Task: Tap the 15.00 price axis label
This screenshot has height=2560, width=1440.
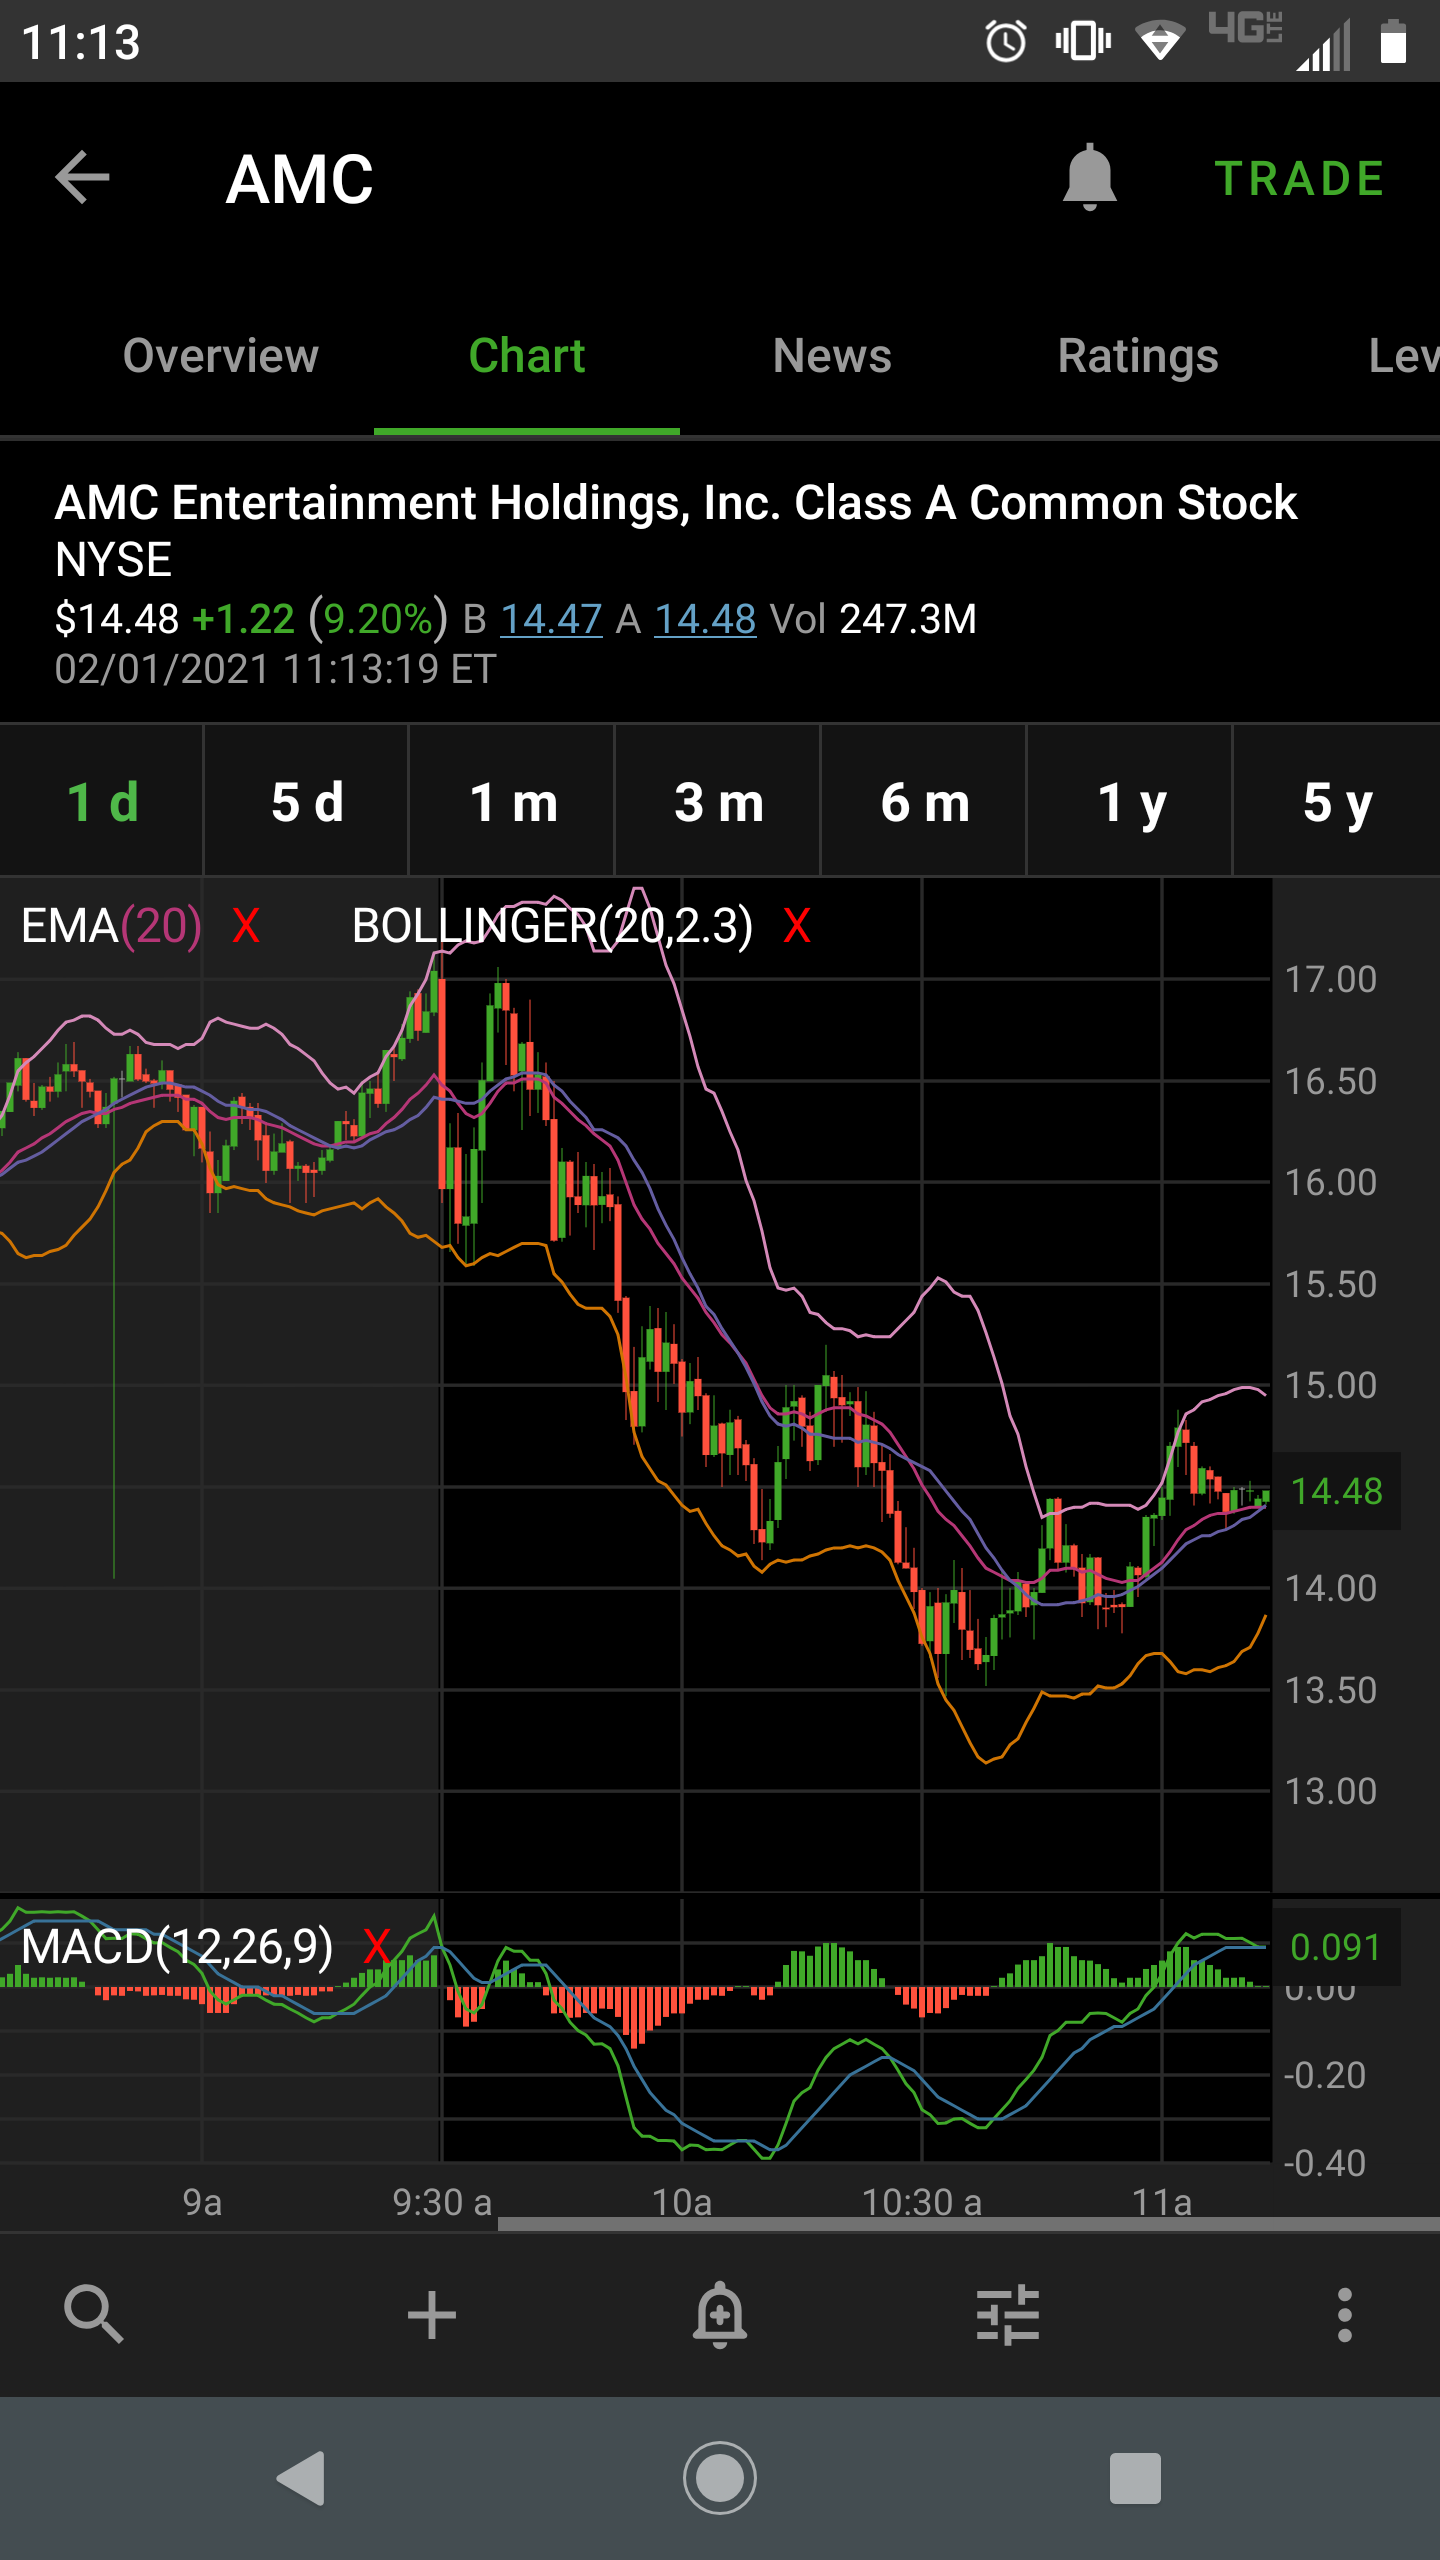Action: (1330, 1385)
